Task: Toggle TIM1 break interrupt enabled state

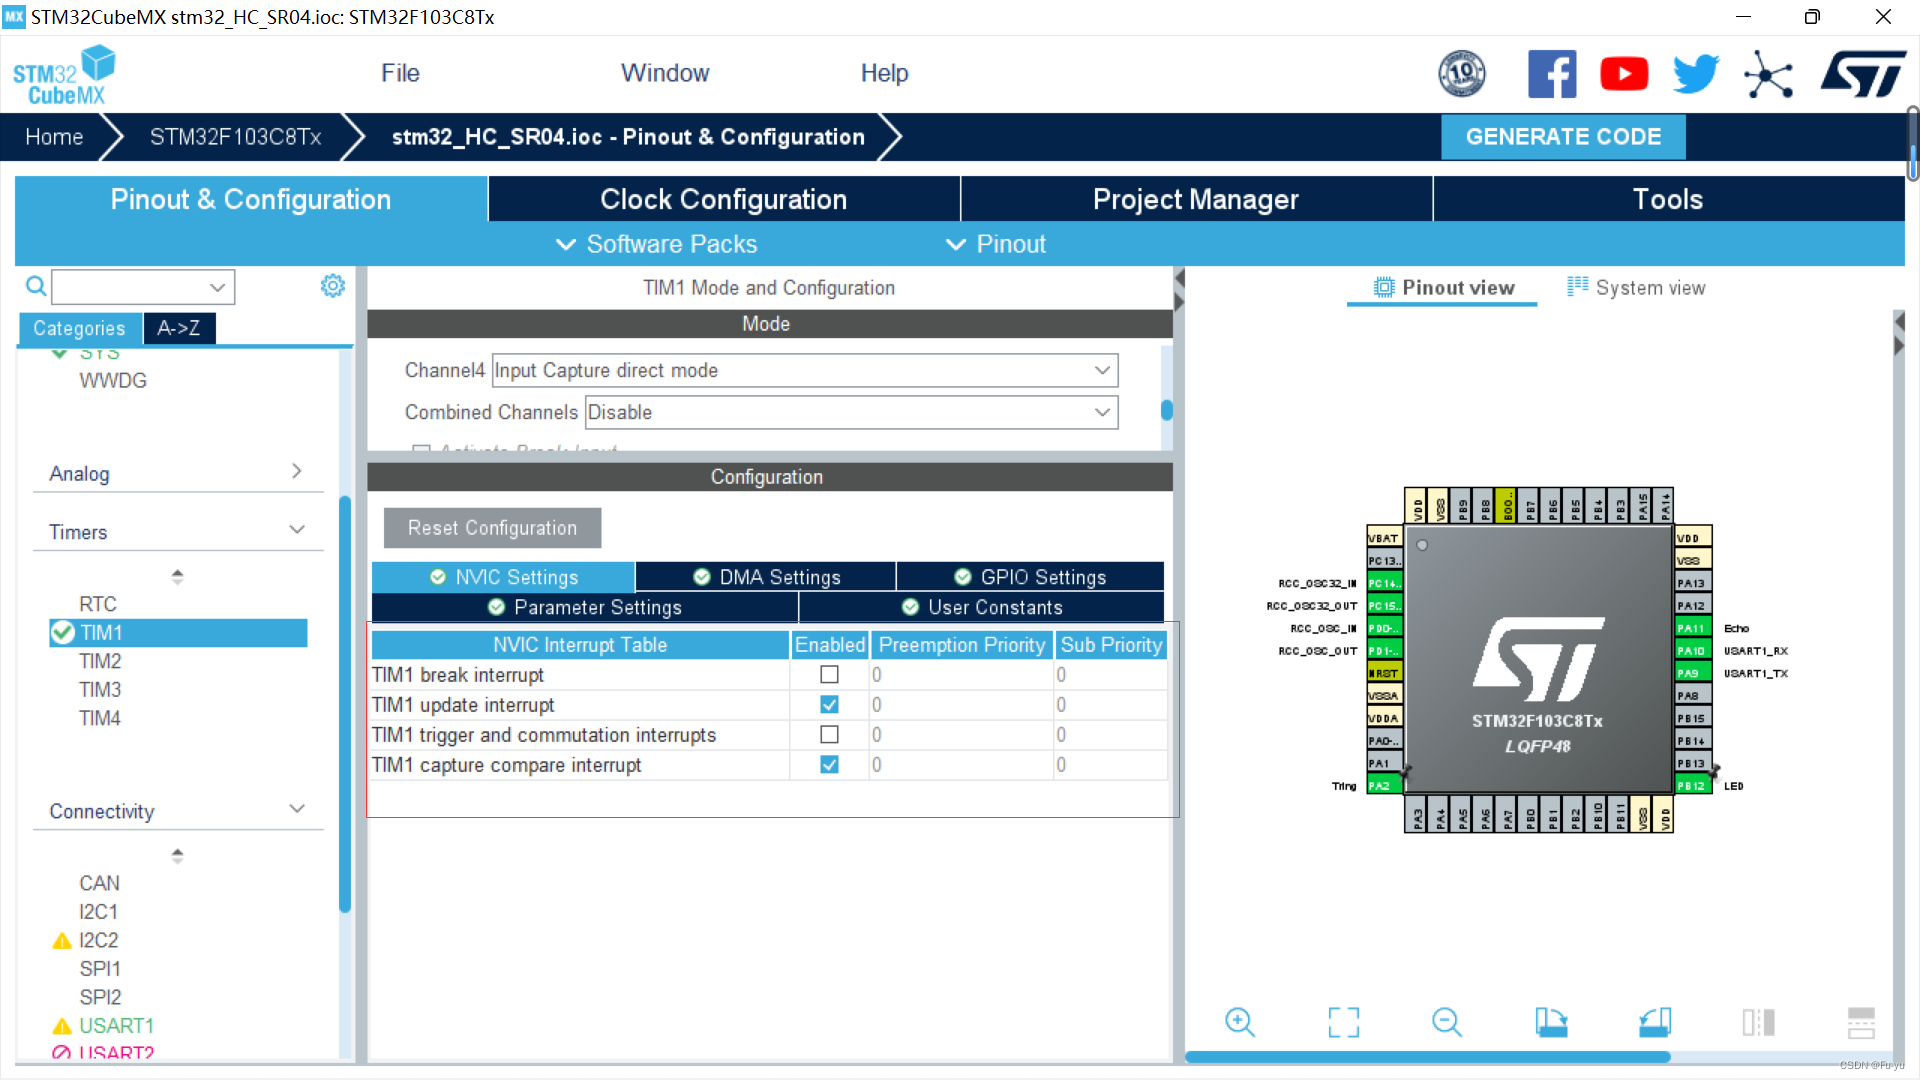Action: 828,674
